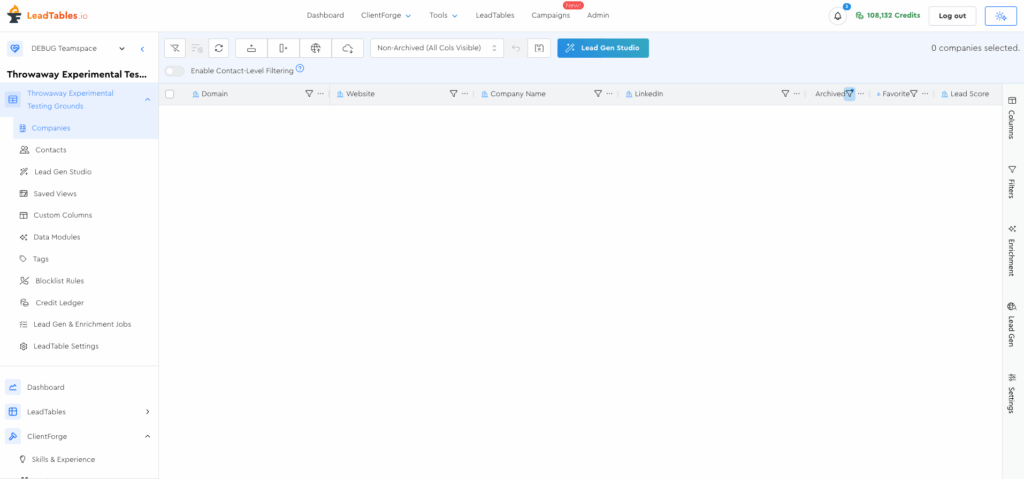Click the active Archived column filter icon

pyautogui.click(x=849, y=94)
